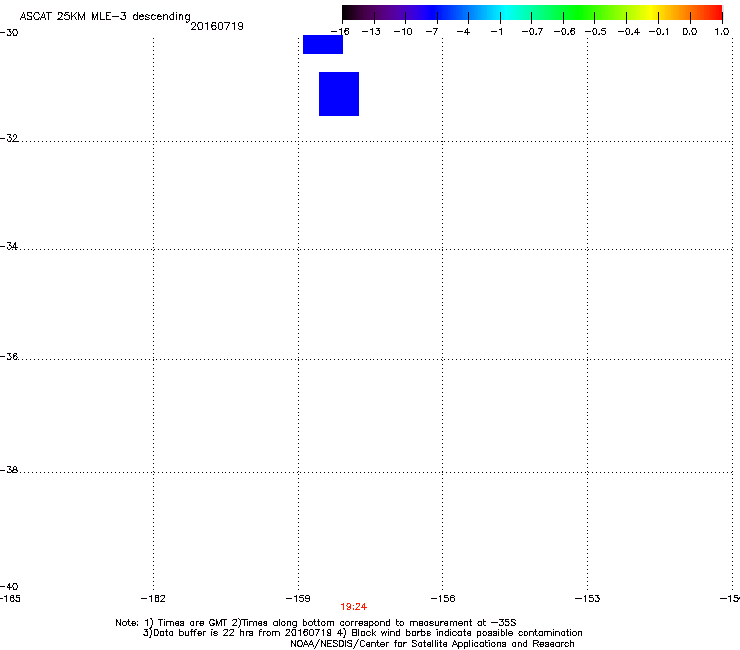Click the NOAA/NESDIS credit line

click(x=432, y=644)
